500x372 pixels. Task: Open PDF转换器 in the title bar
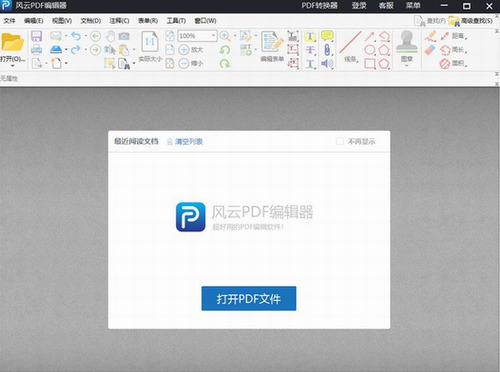[x=319, y=5]
